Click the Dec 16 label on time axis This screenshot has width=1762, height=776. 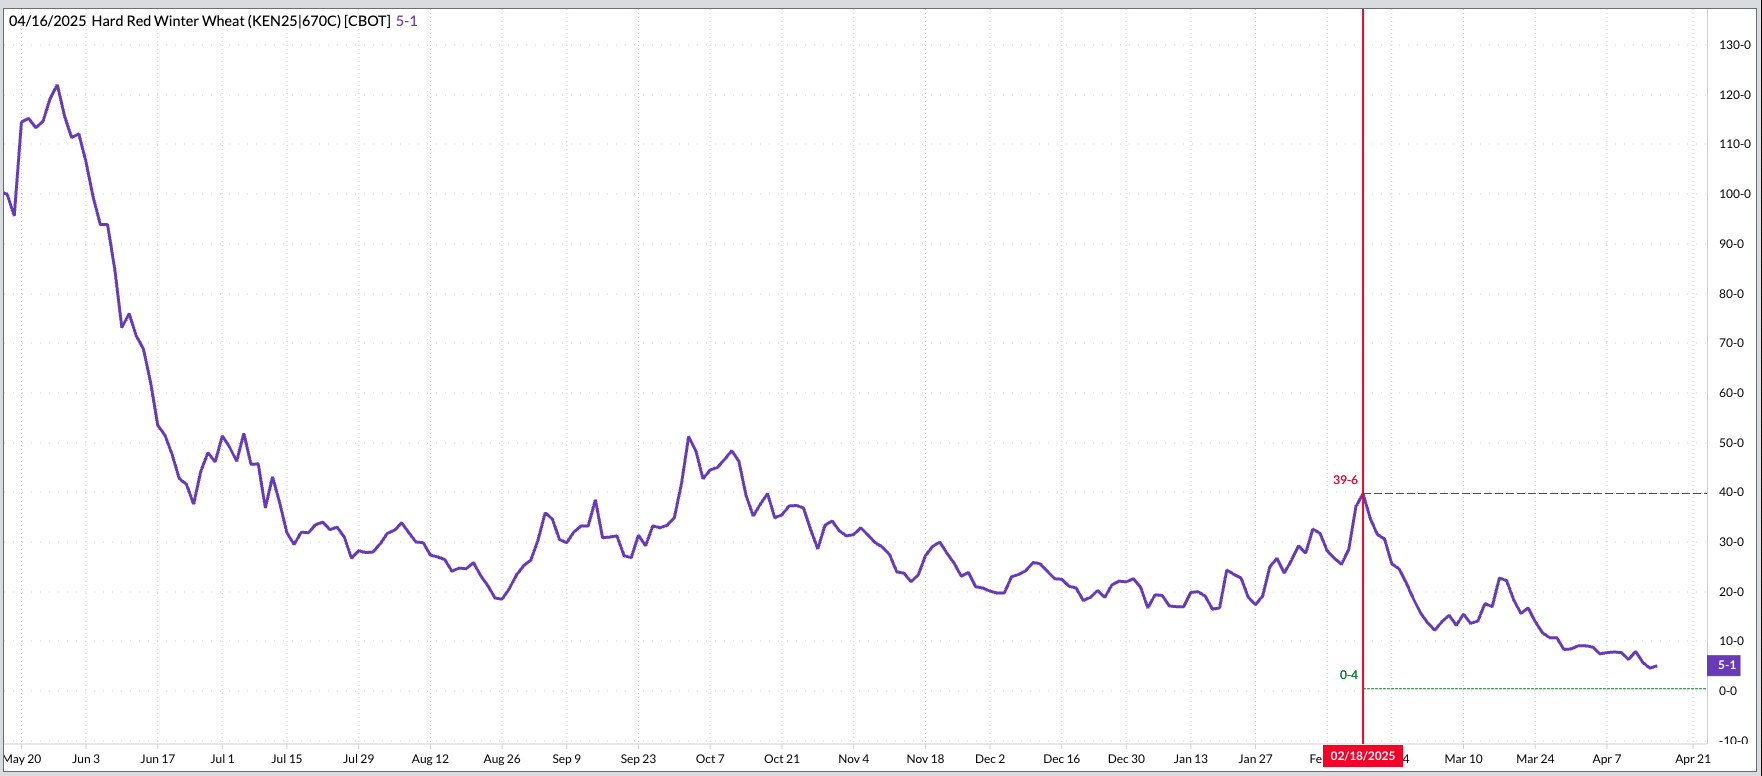pos(1061,759)
